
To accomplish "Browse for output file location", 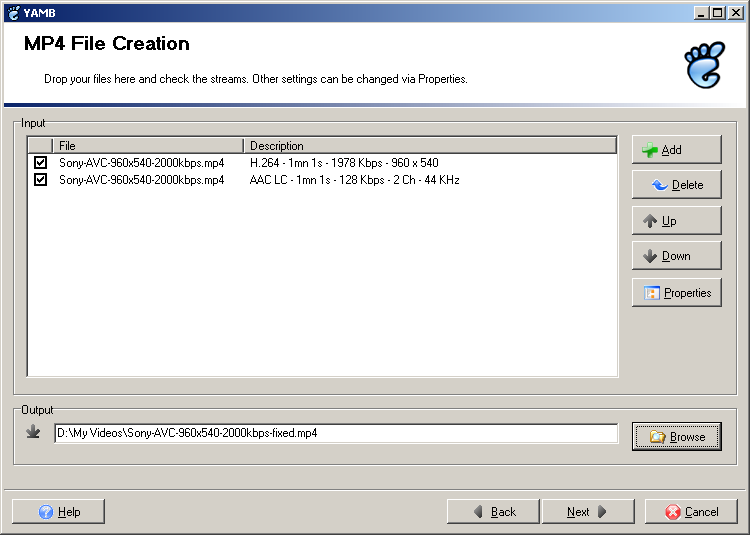I will (676, 437).
